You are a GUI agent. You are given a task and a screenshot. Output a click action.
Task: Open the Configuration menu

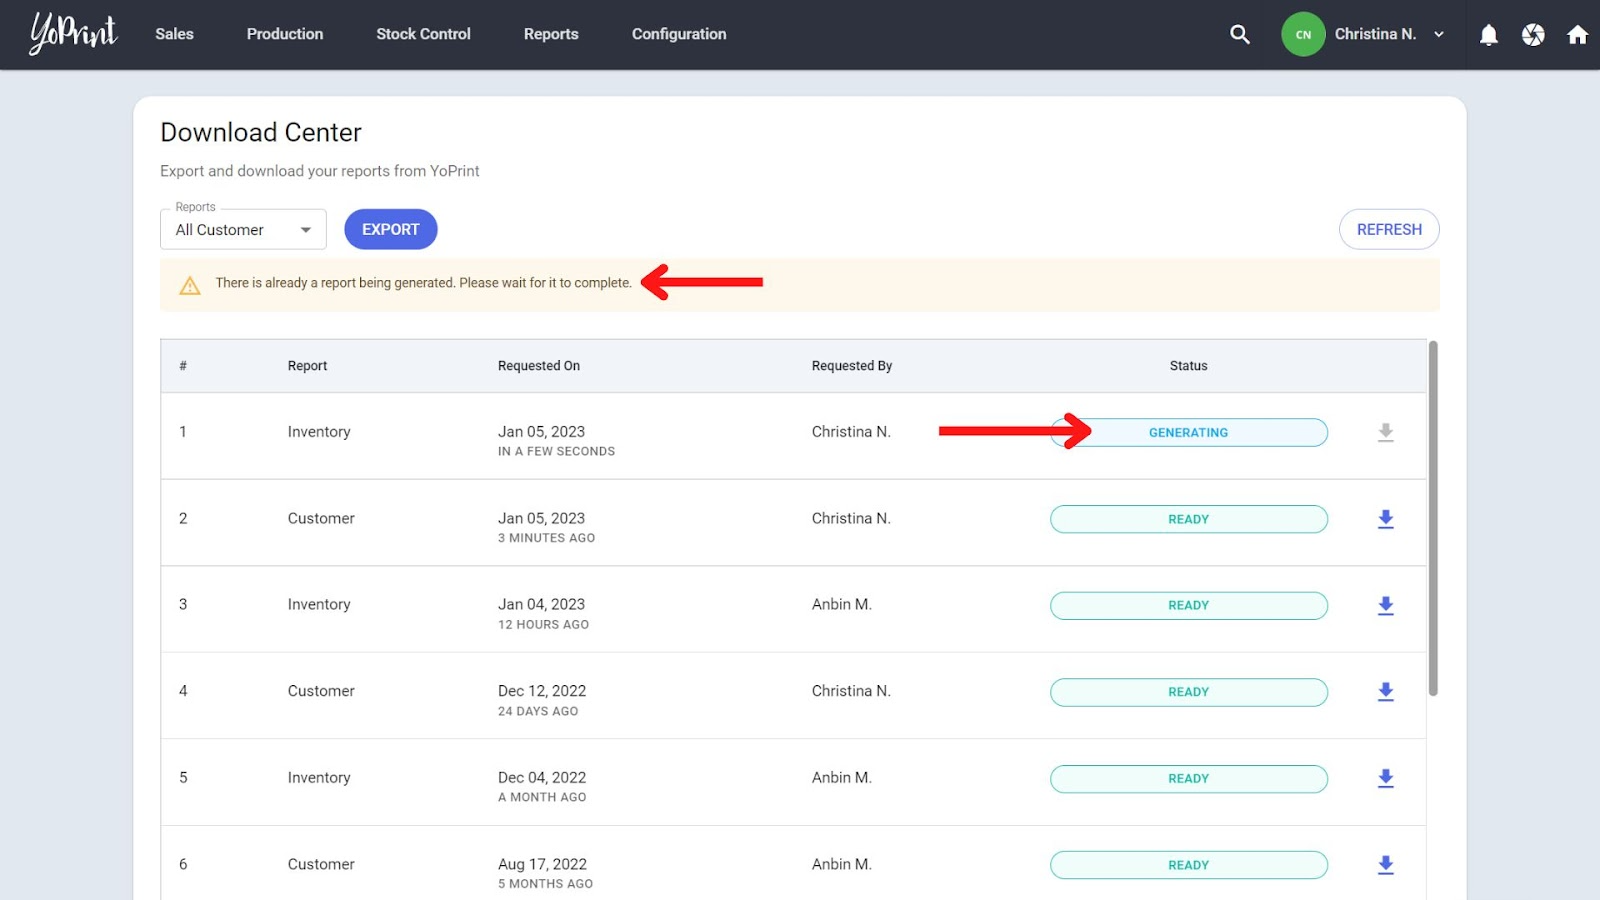[x=679, y=34]
